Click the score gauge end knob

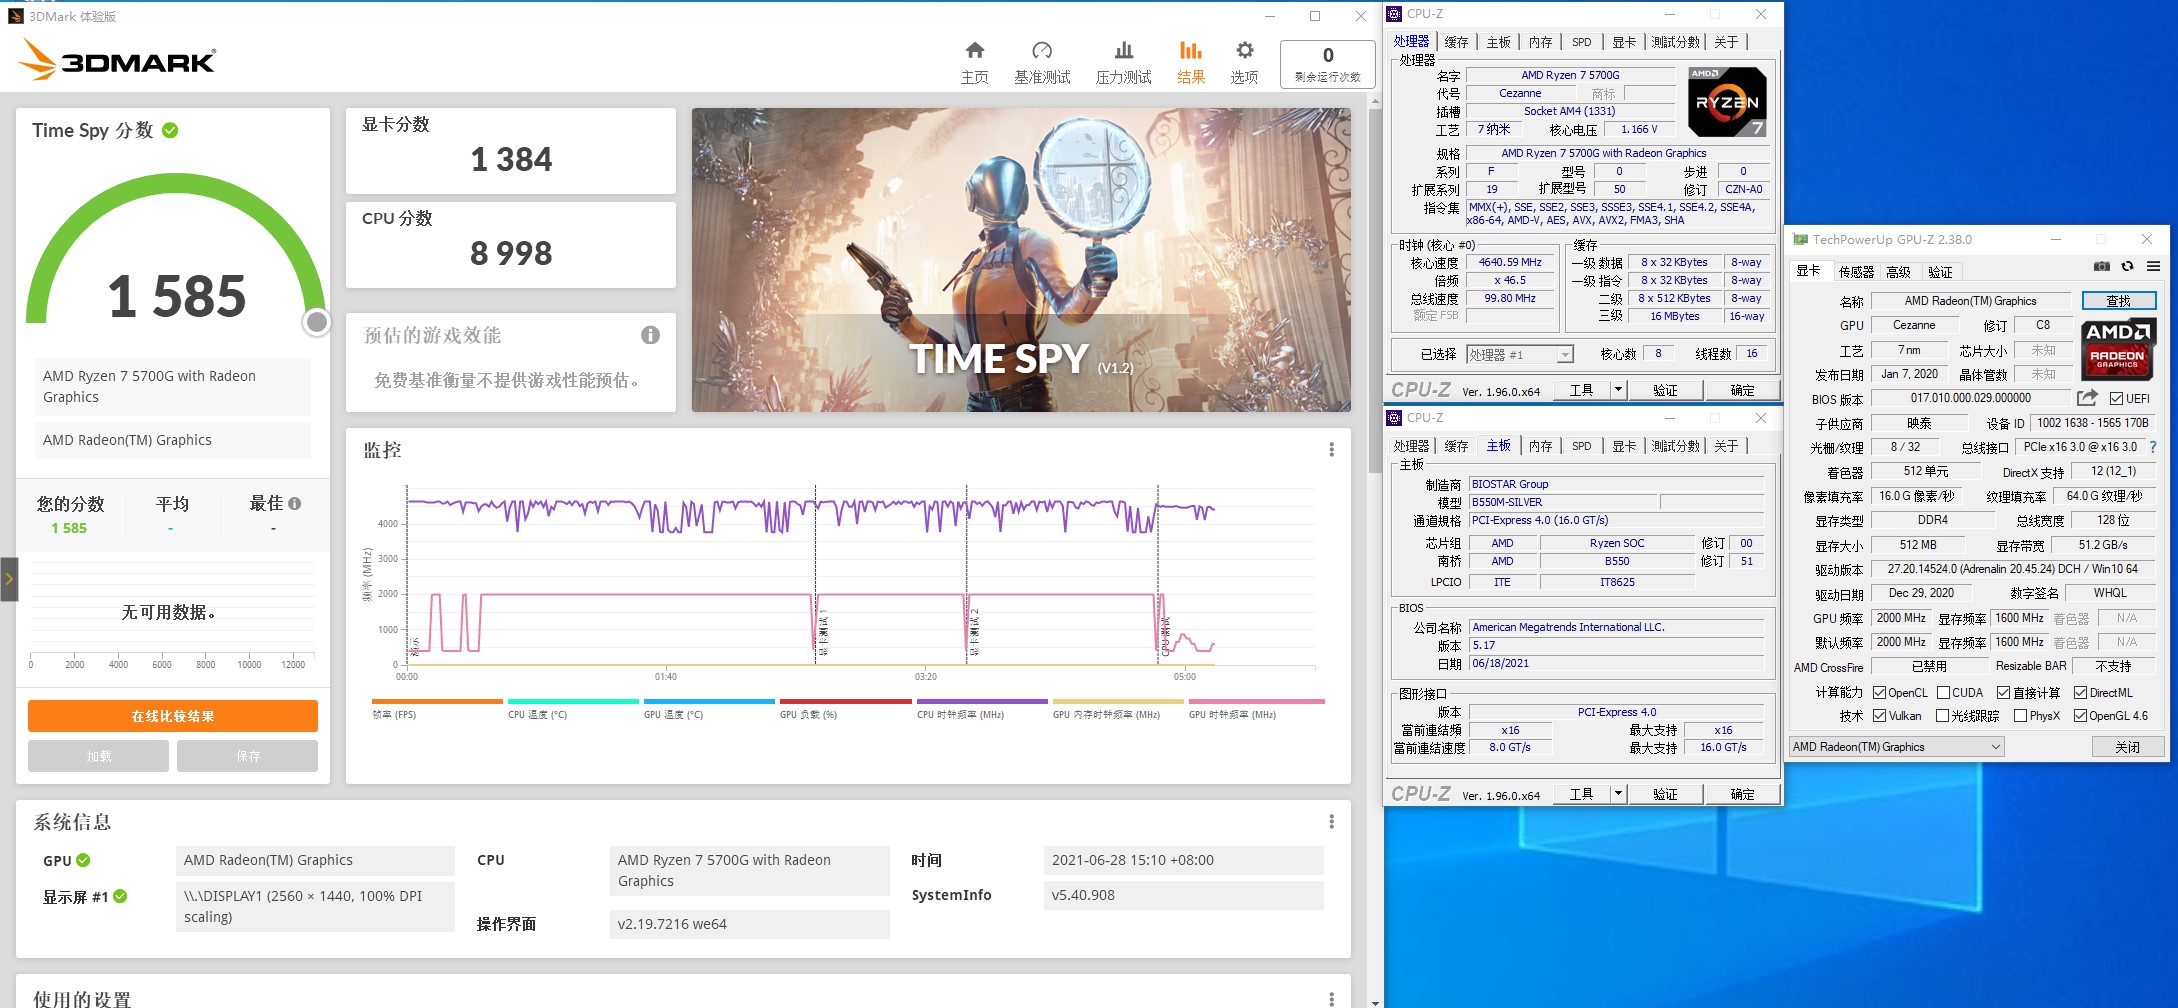[317, 322]
